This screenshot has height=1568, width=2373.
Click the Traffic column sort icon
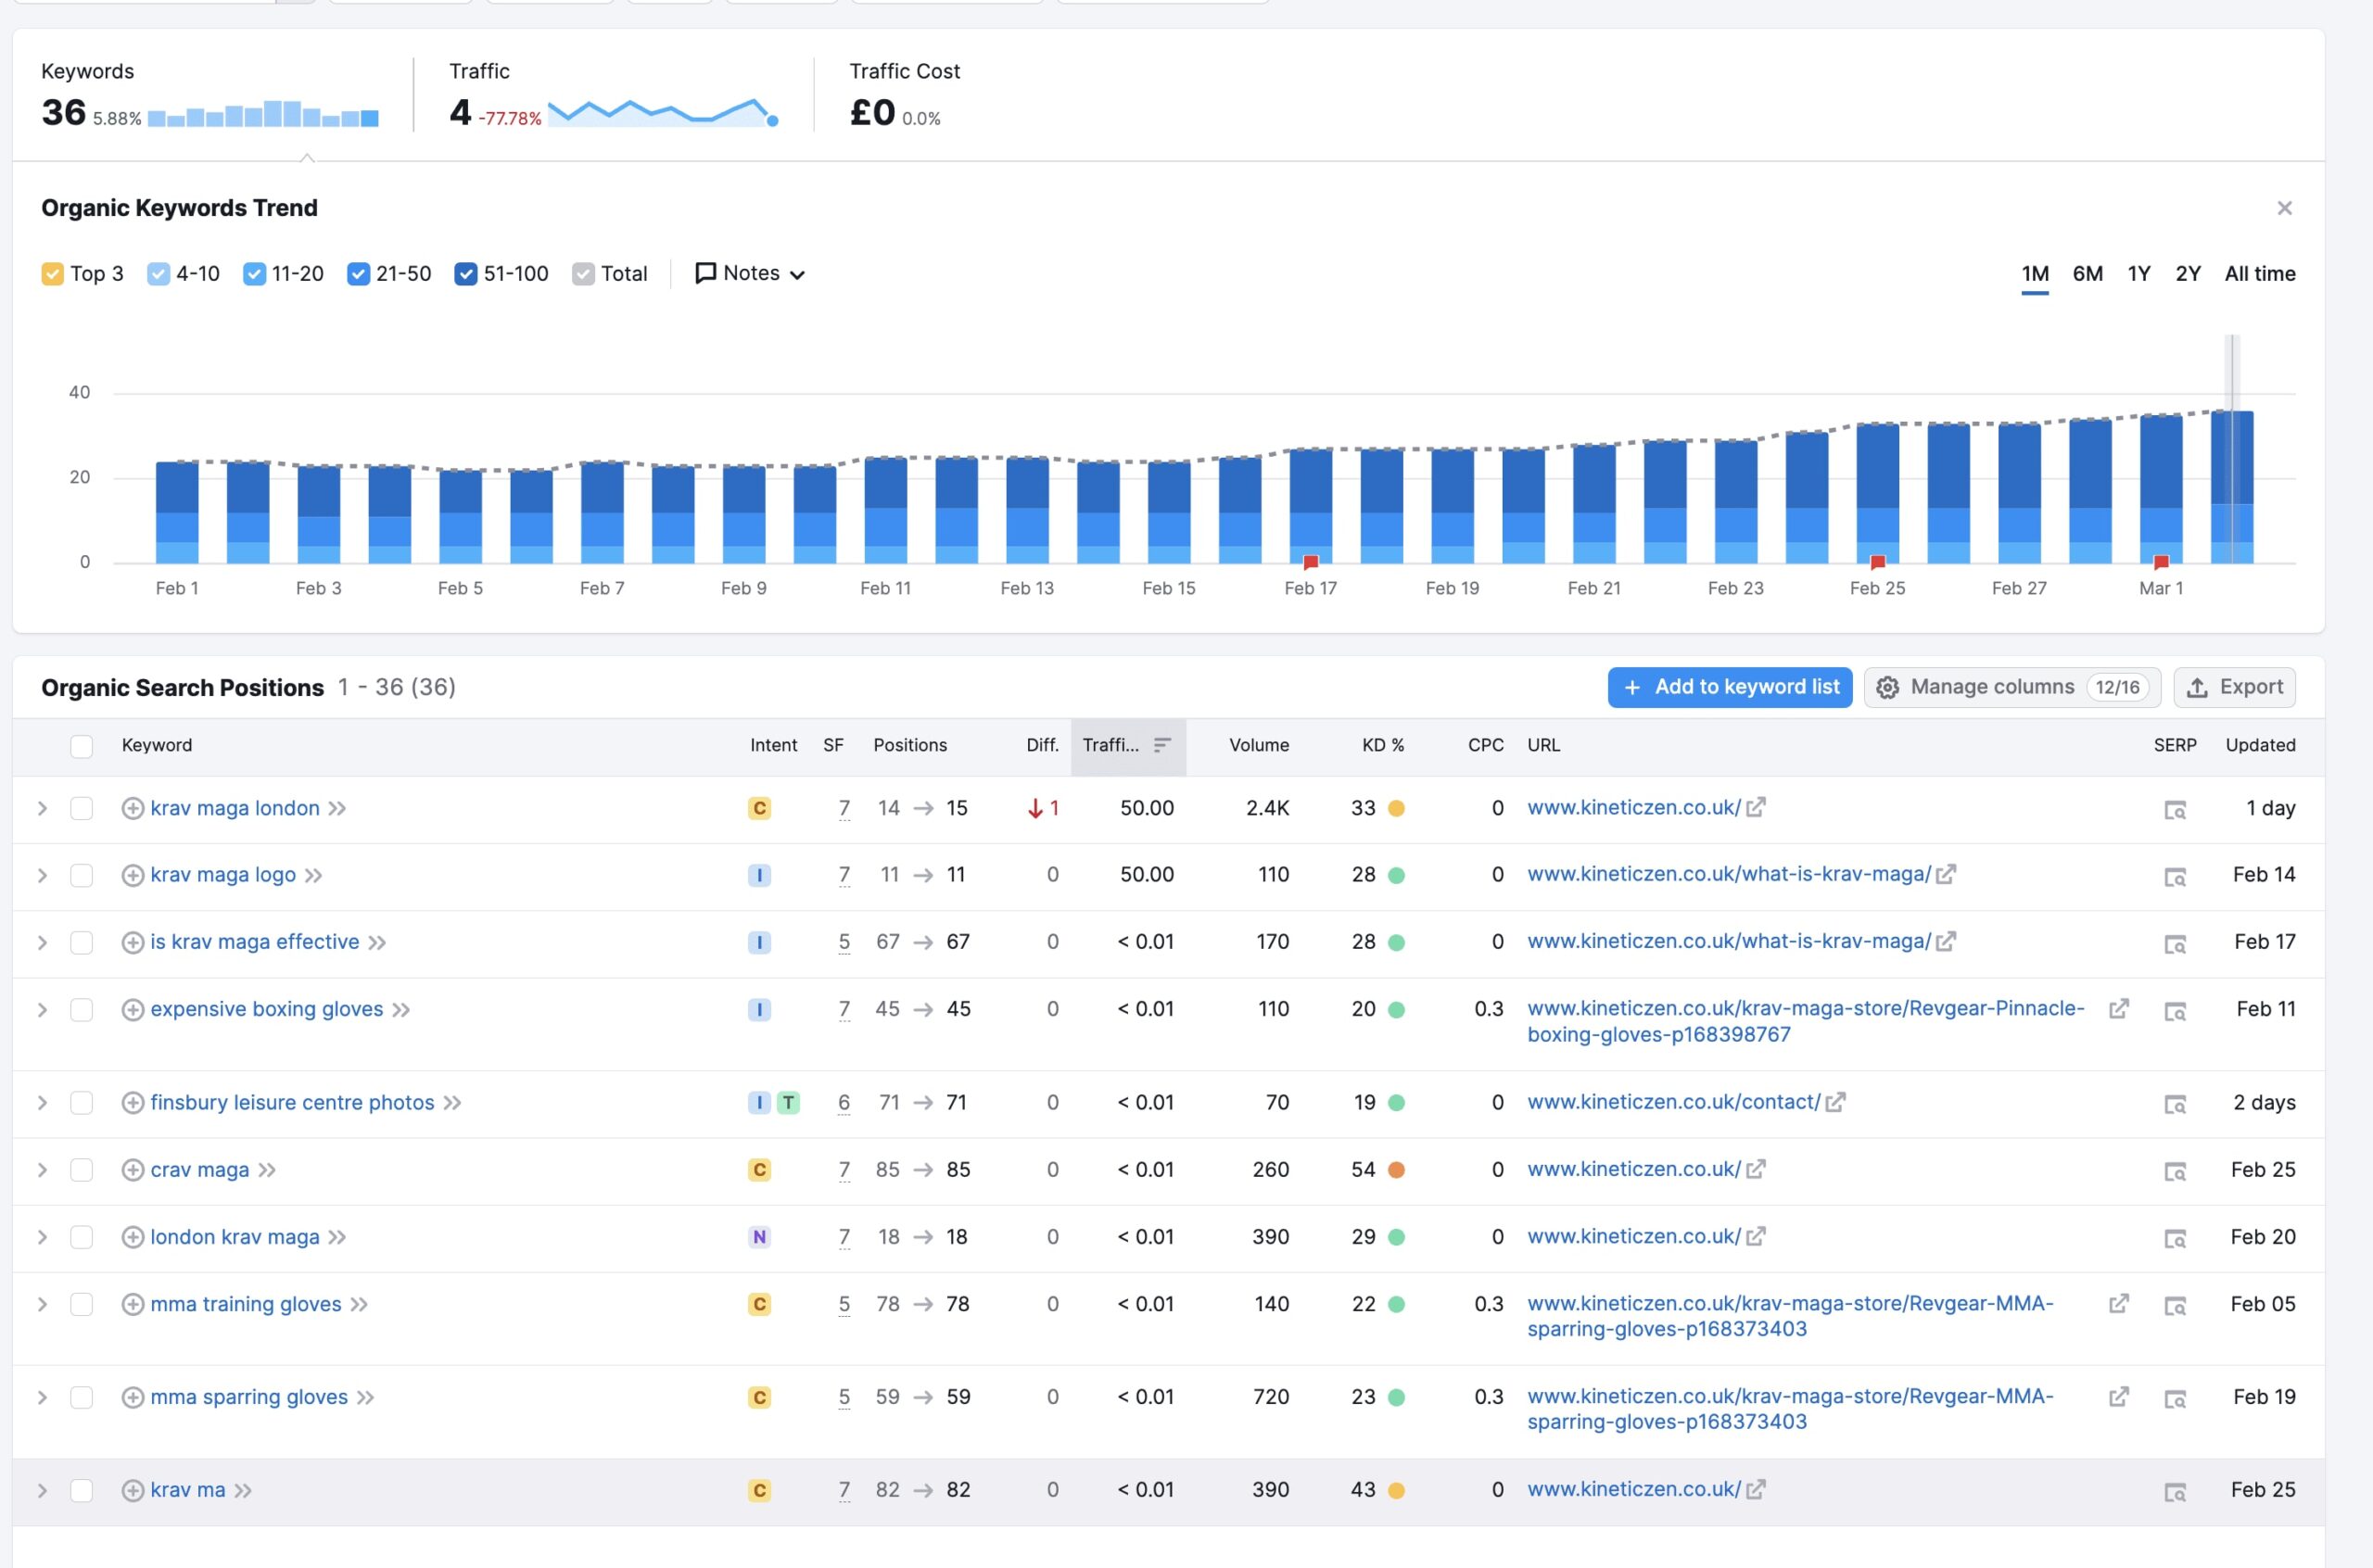1161,745
